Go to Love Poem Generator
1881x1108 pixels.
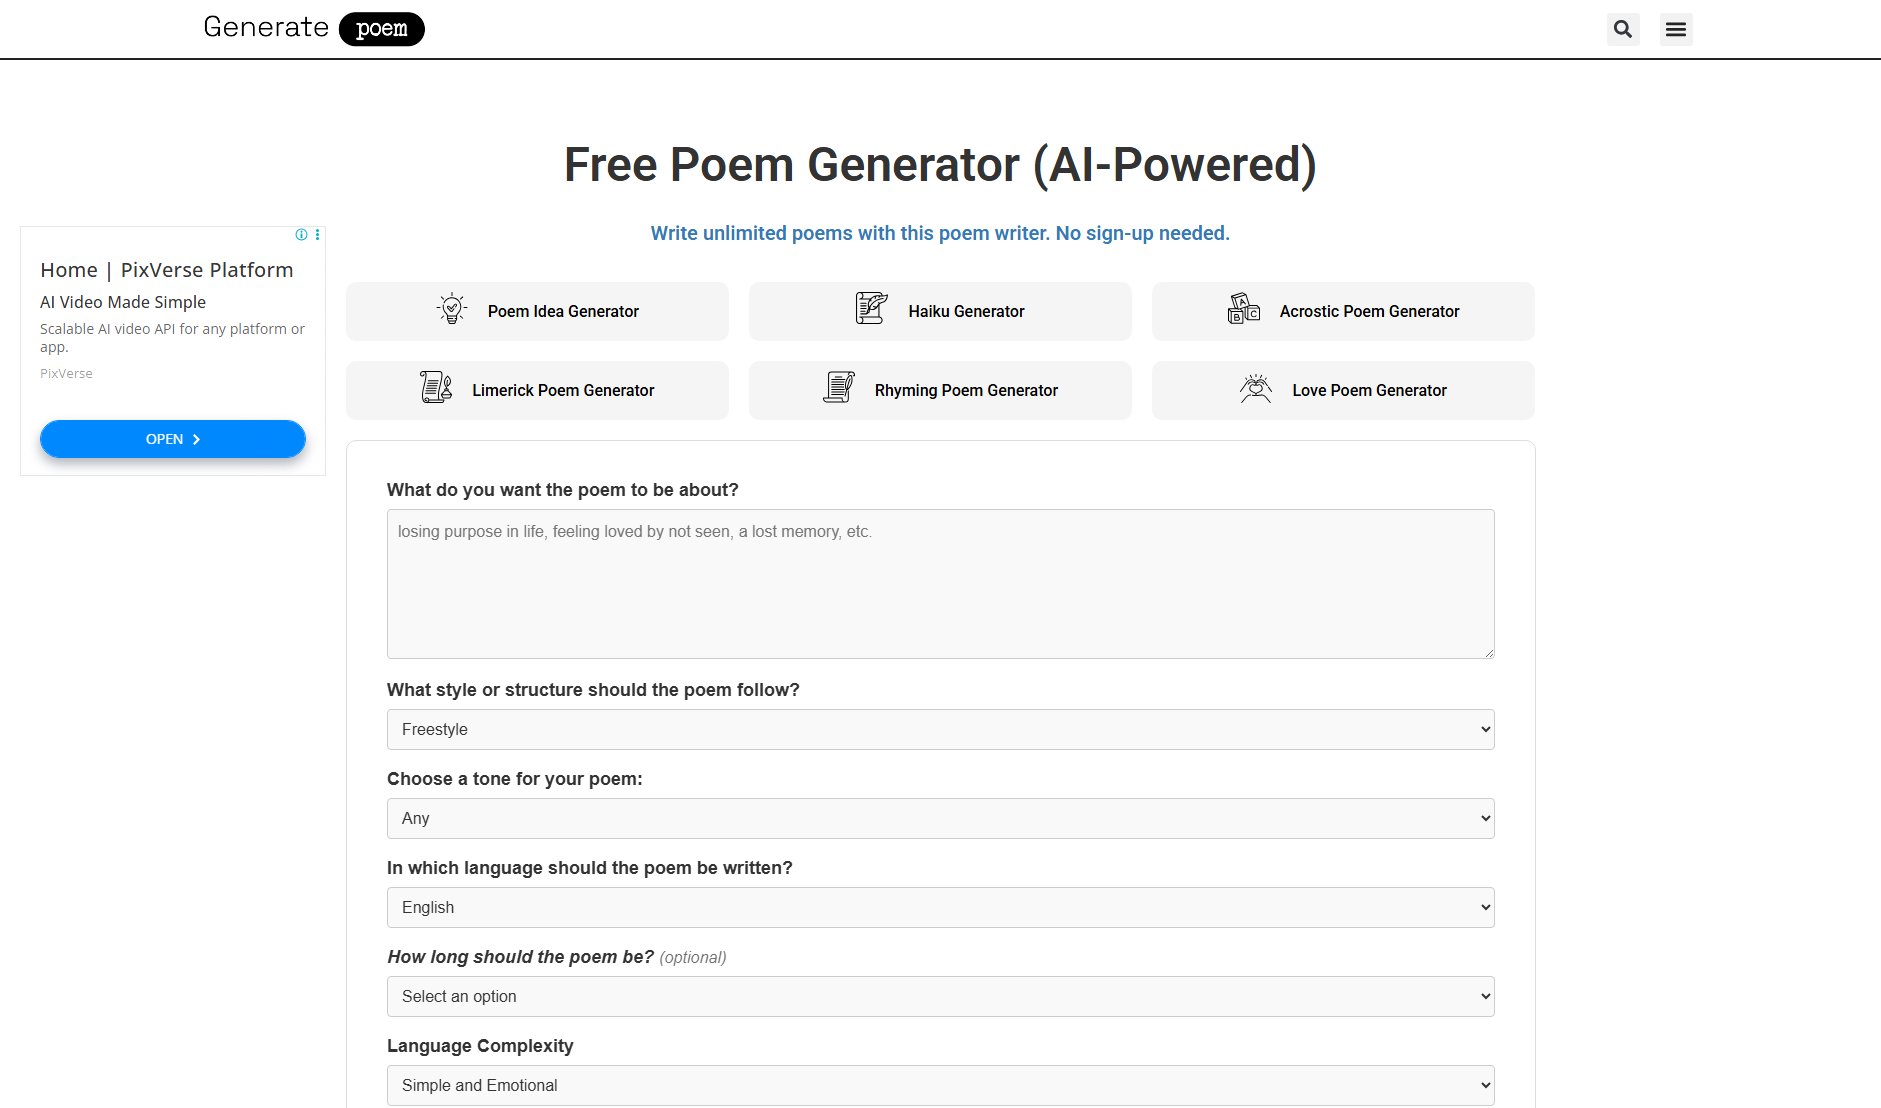(1369, 391)
